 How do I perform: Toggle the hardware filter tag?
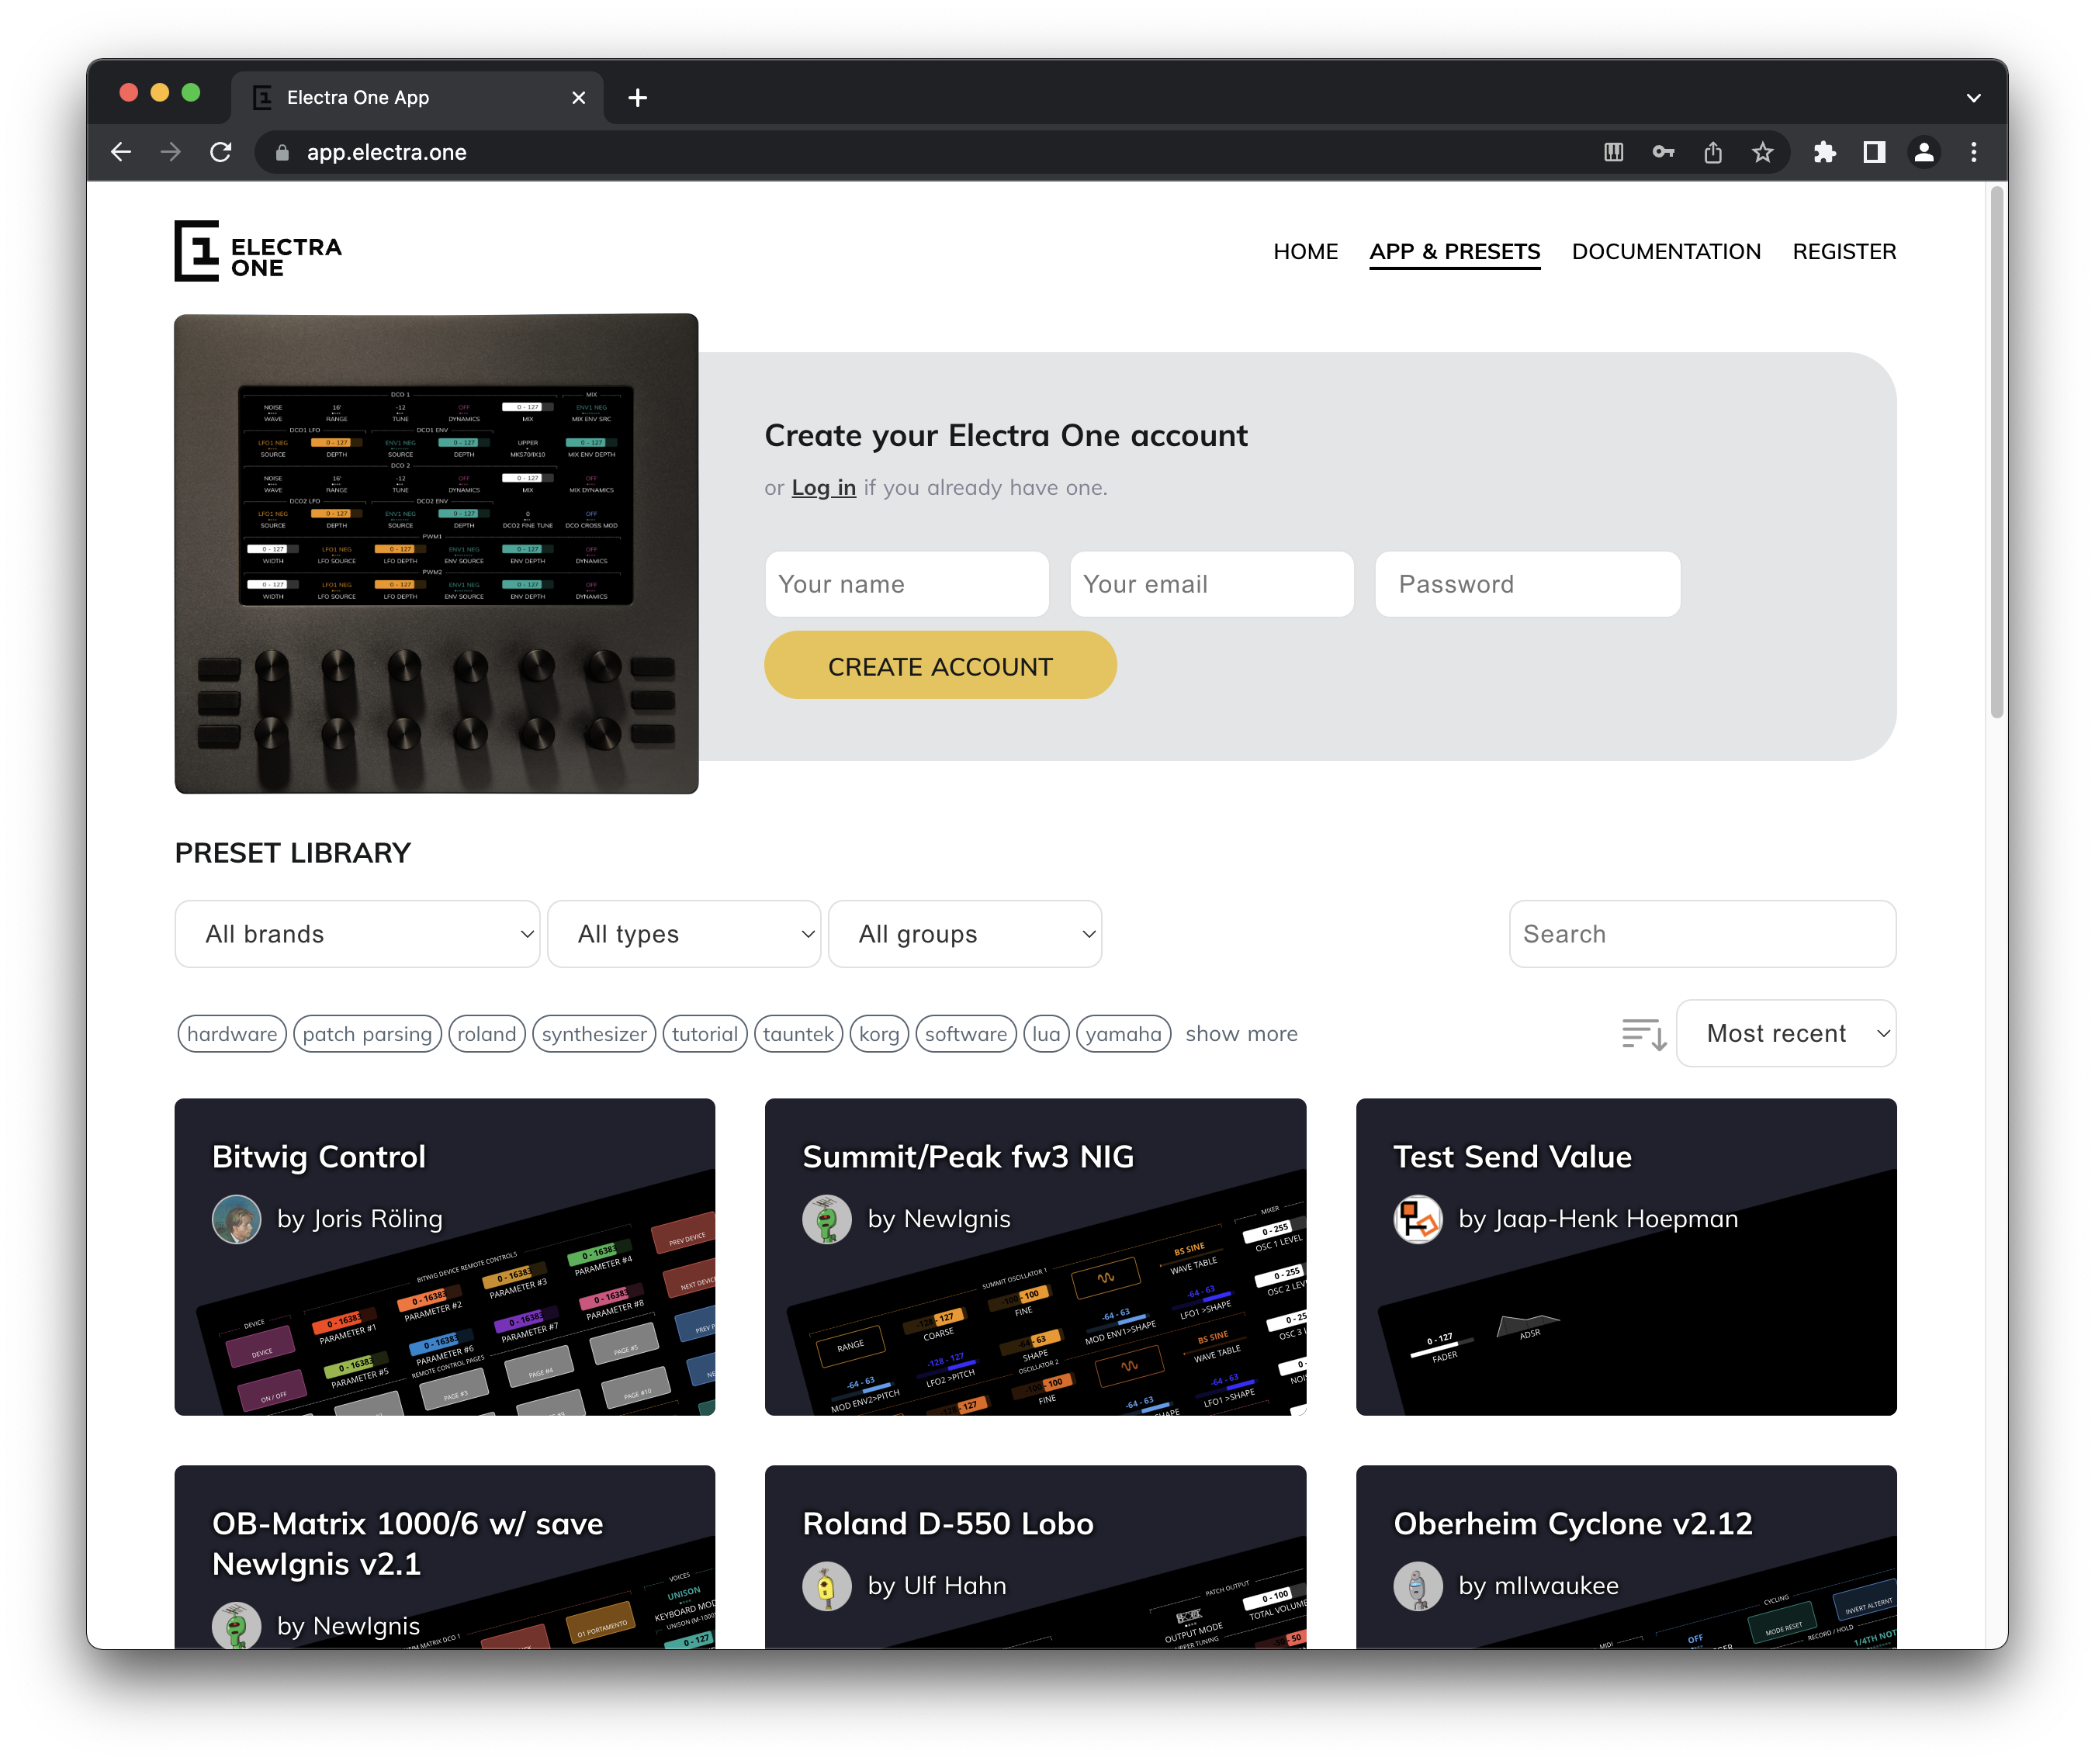[231, 1034]
